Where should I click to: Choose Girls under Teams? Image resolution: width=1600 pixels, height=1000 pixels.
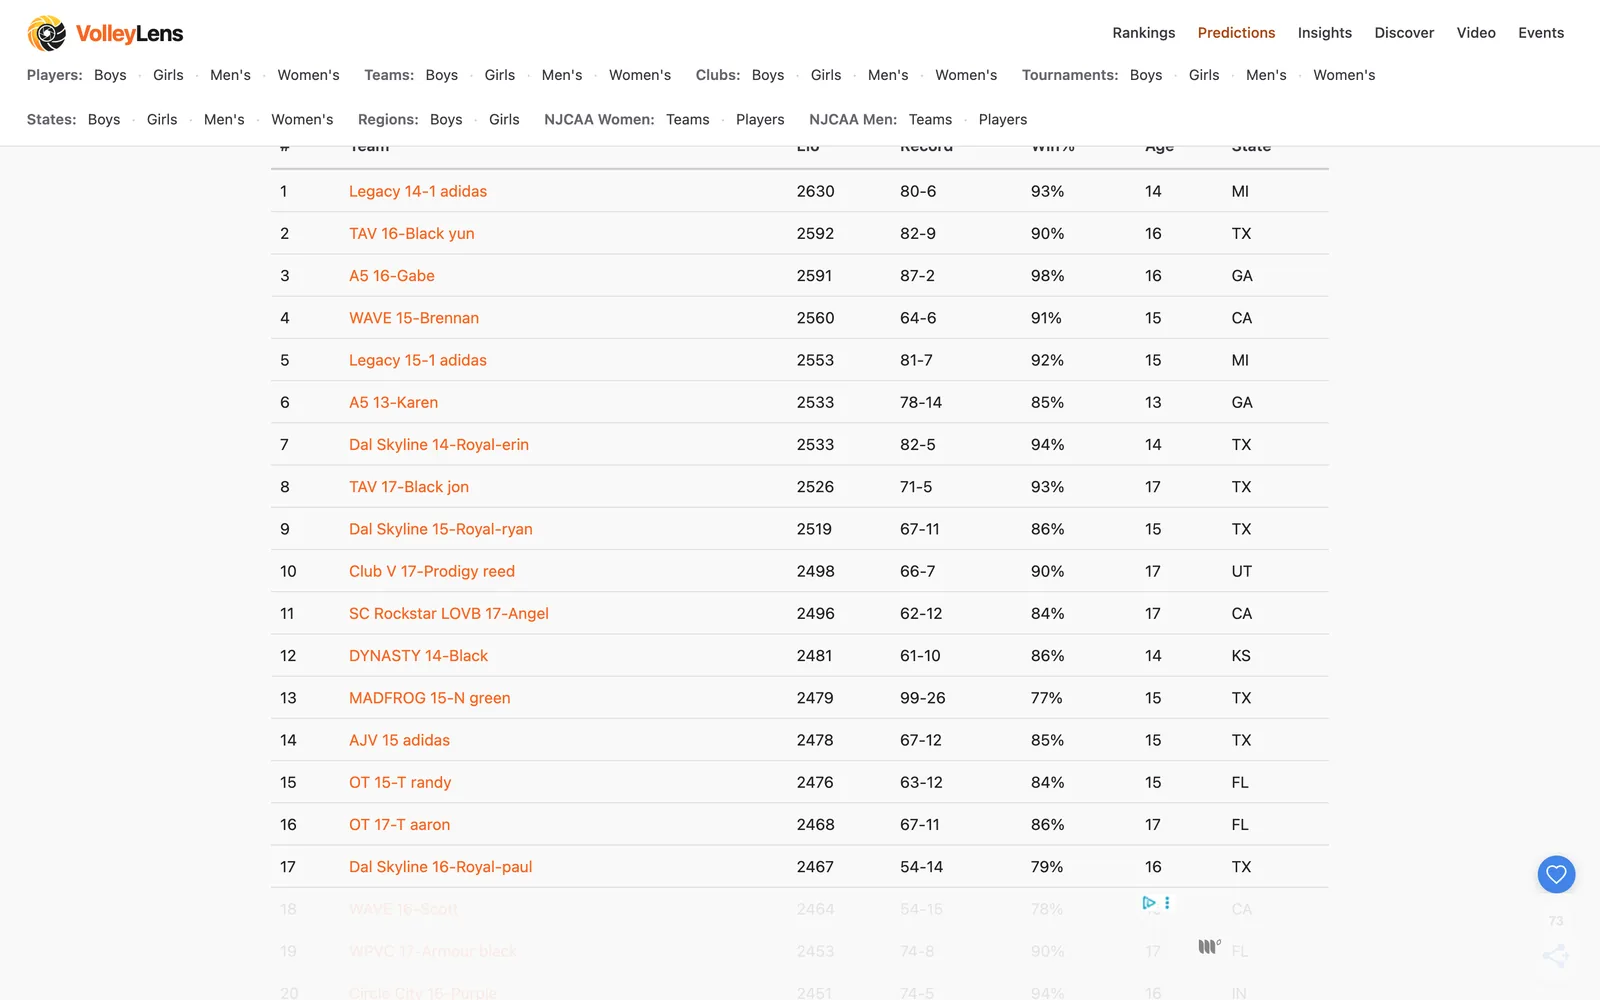[x=500, y=75]
